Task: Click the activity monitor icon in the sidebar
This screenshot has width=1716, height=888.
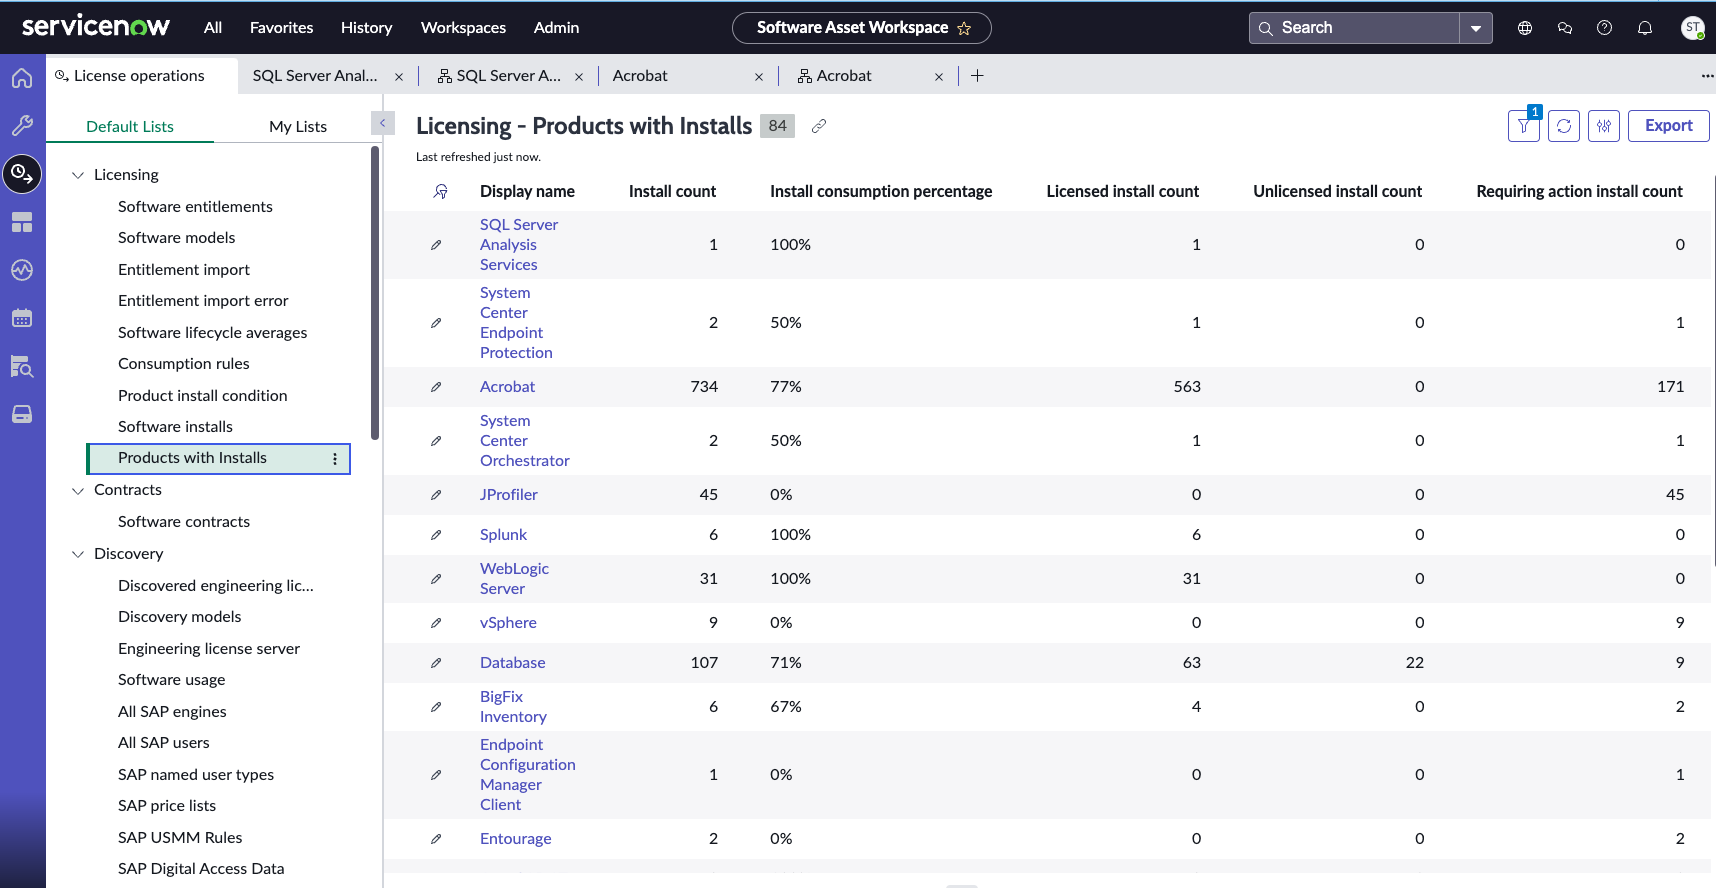Action: 22,270
